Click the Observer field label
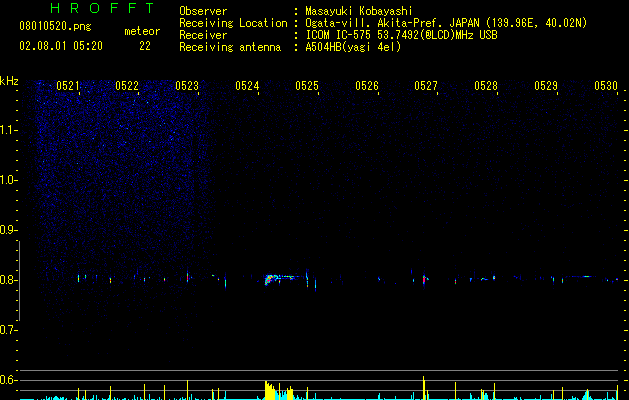Screen dimensions: 629x400 [203, 11]
